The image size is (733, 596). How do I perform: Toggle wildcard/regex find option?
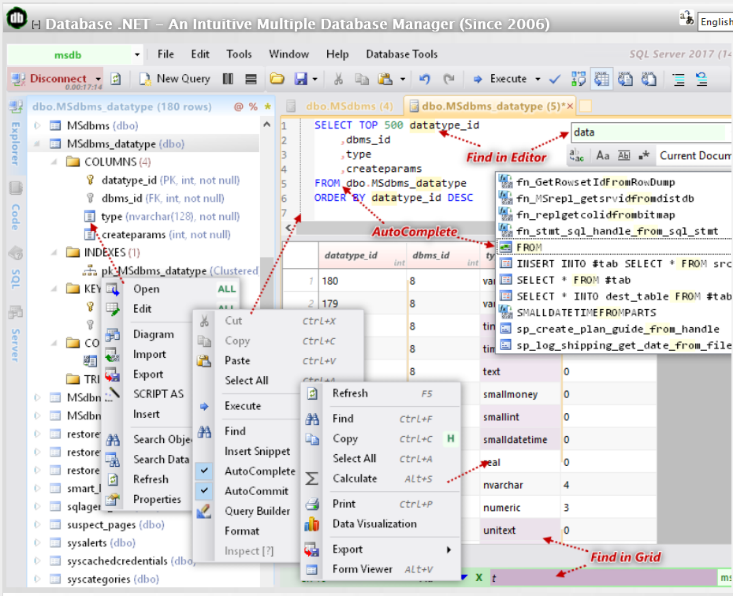coord(644,155)
